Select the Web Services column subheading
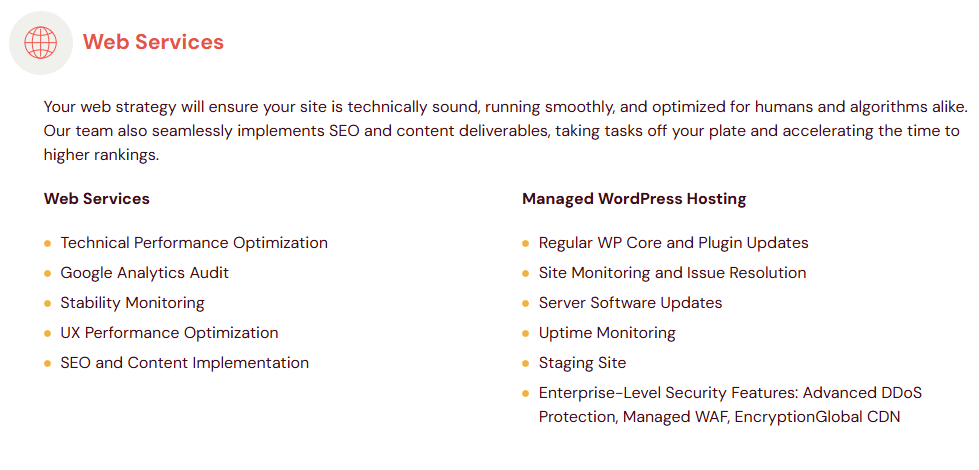The height and width of the screenshot is (470, 979). coord(96,199)
